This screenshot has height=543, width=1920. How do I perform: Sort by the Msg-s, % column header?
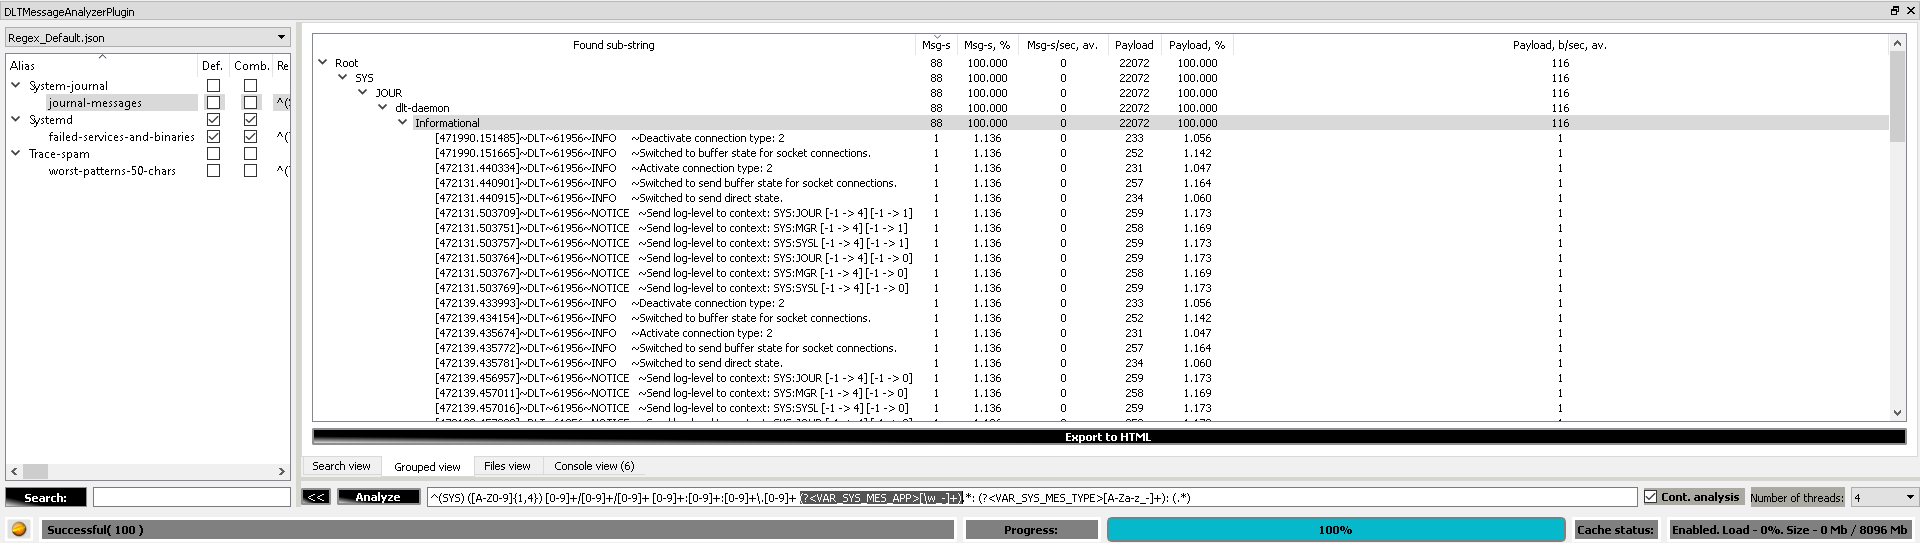click(987, 45)
